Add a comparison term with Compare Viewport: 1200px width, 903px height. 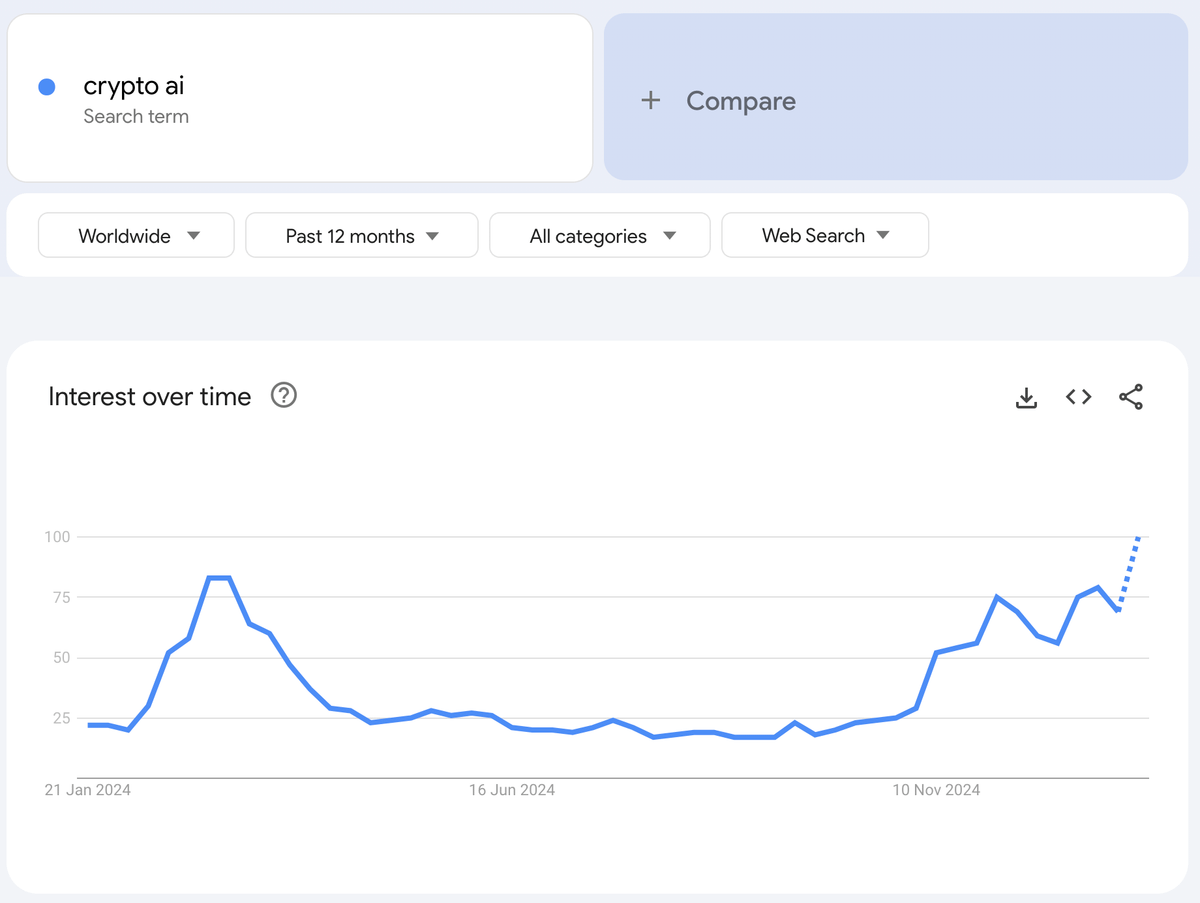tap(896, 97)
